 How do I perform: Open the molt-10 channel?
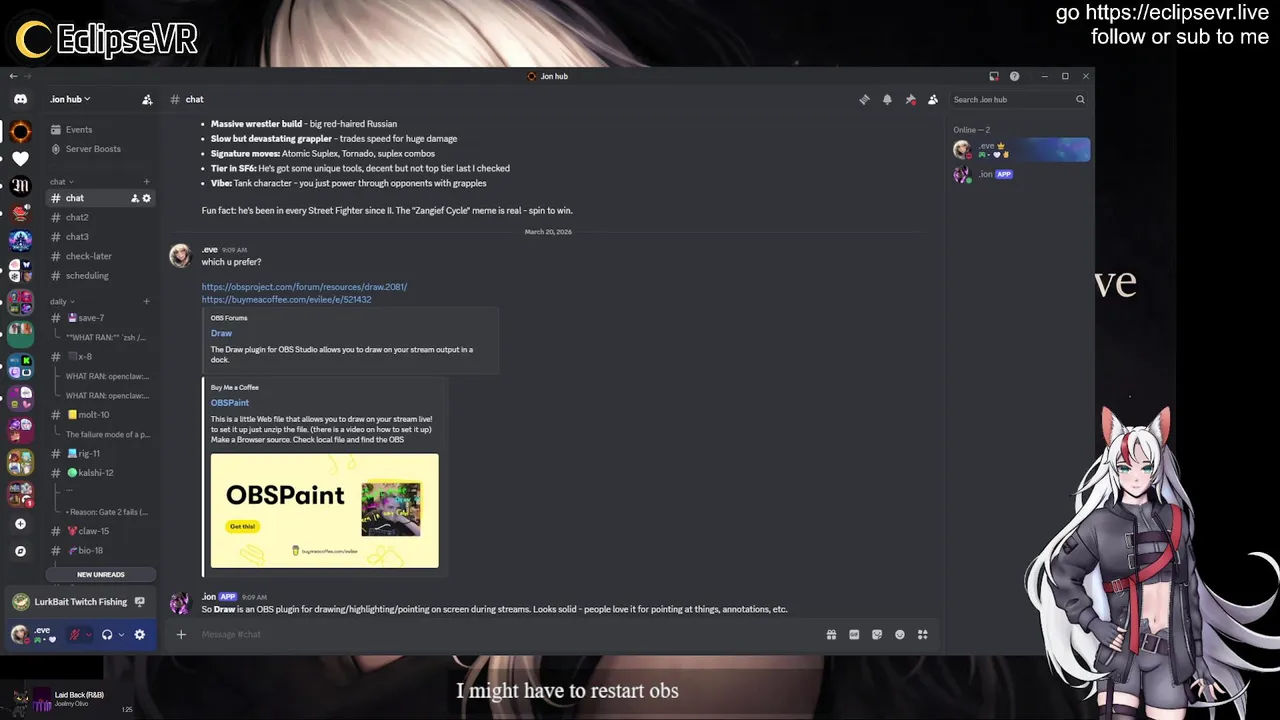coord(93,415)
